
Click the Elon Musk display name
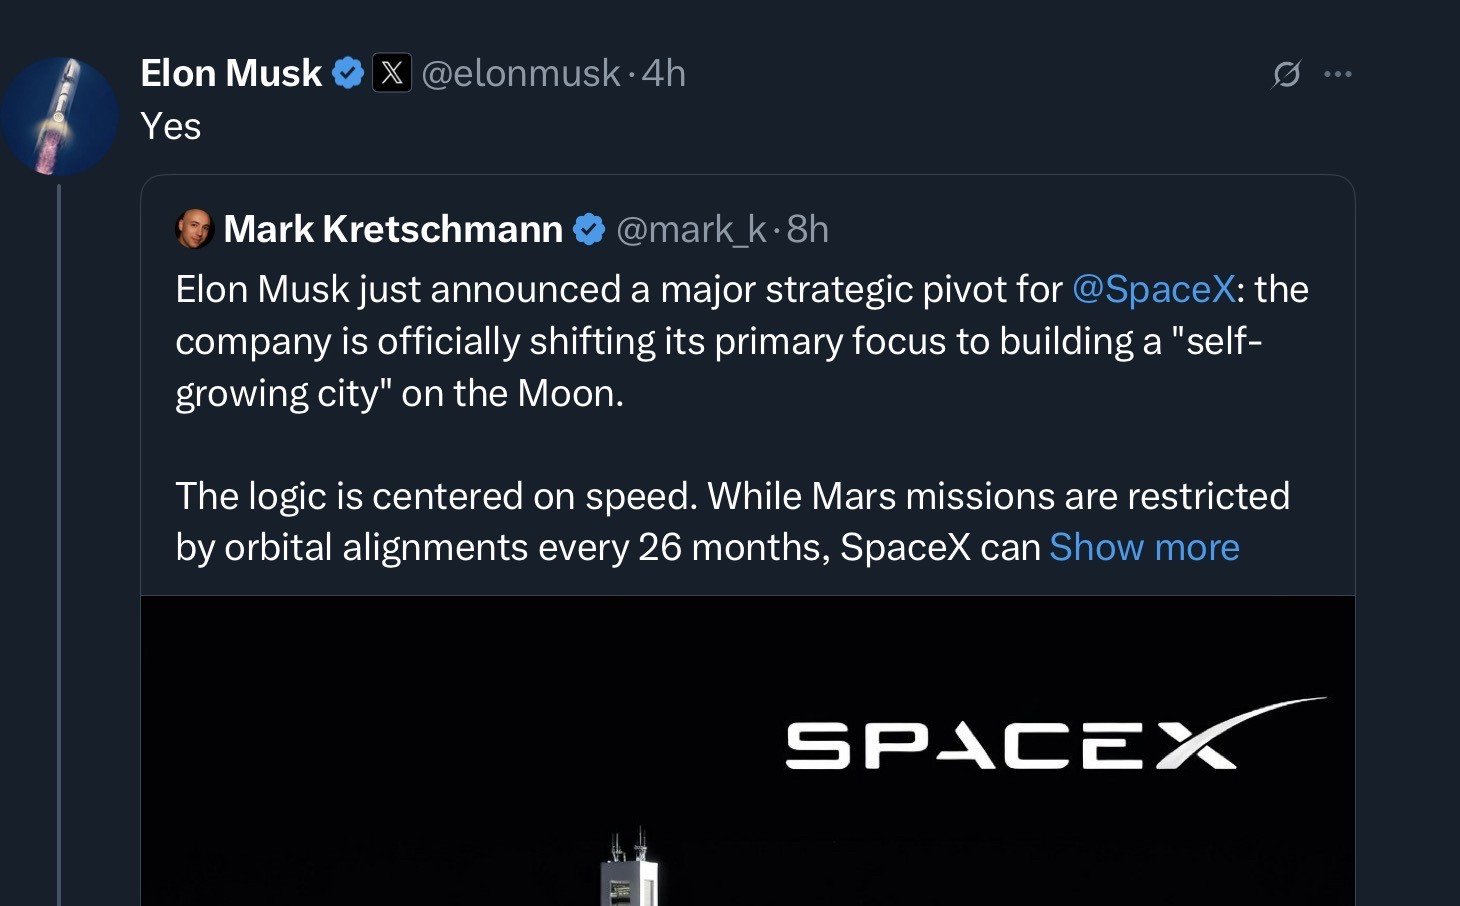(231, 73)
